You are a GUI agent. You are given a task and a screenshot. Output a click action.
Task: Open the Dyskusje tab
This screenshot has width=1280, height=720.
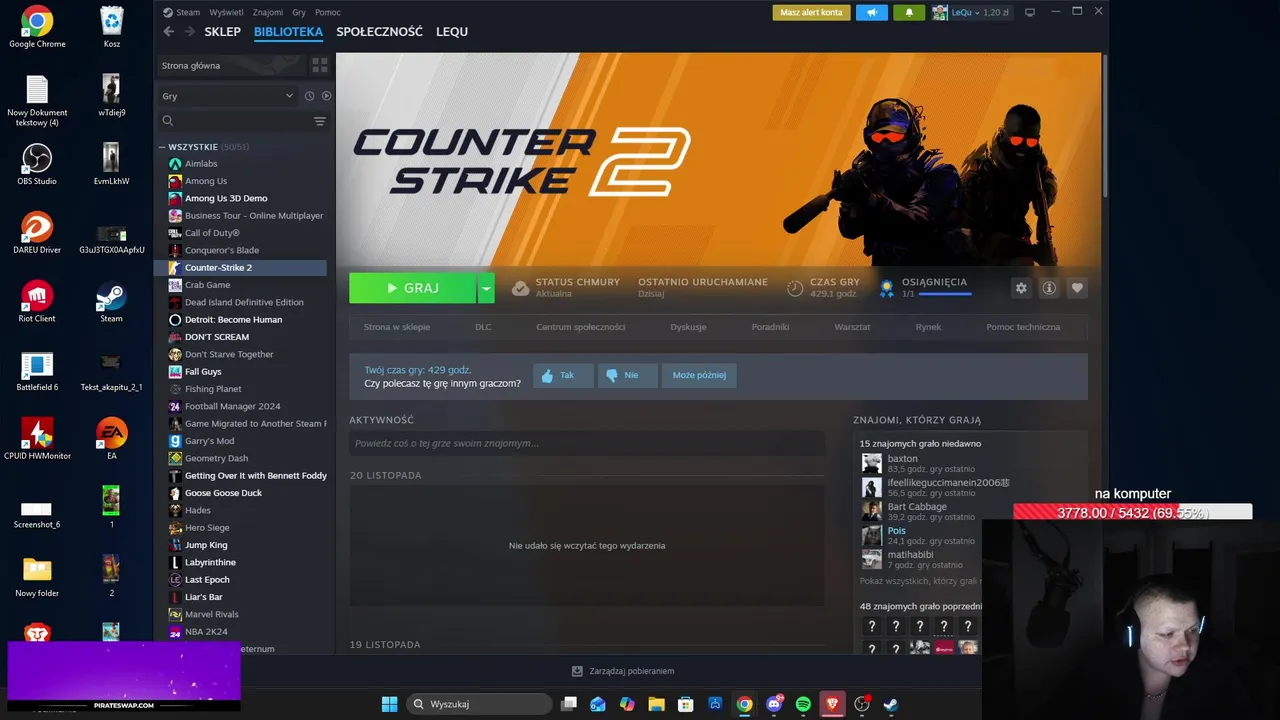[689, 327]
